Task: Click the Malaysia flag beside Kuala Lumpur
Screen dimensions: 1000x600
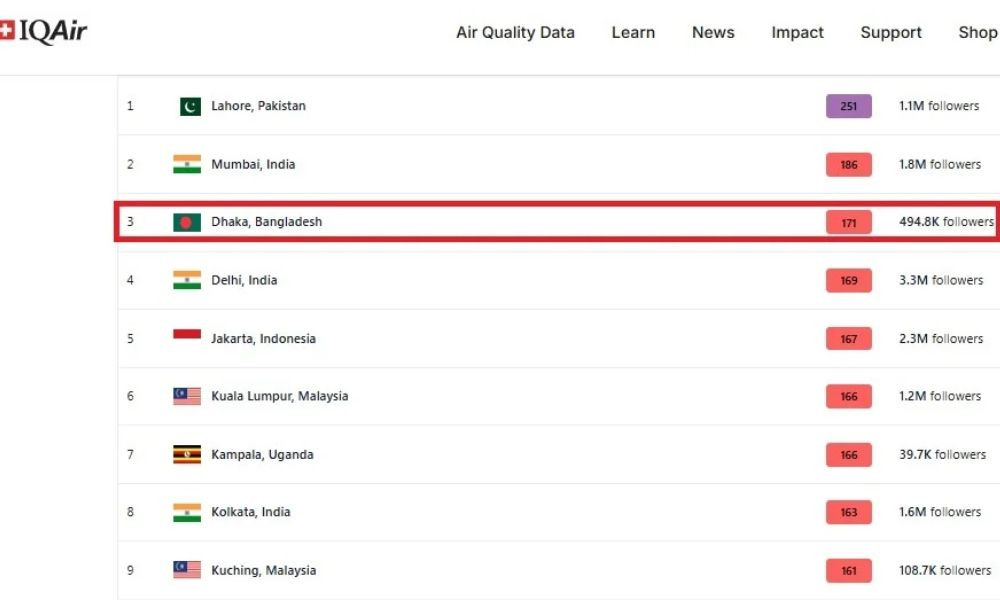Action: 187,396
